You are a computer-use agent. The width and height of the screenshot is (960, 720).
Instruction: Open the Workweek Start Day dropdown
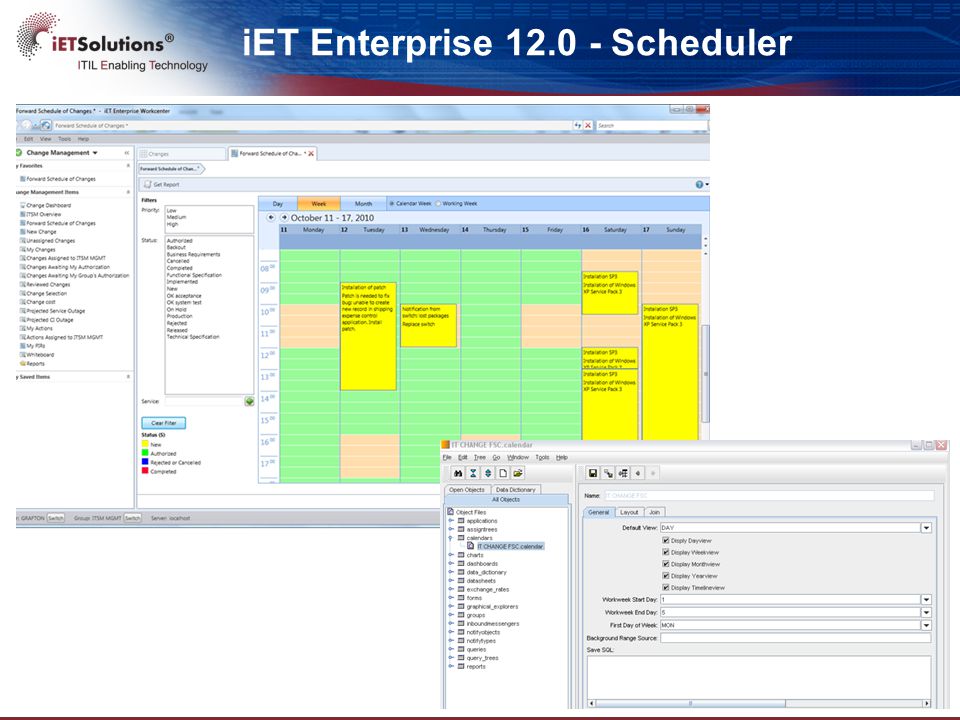click(x=926, y=600)
